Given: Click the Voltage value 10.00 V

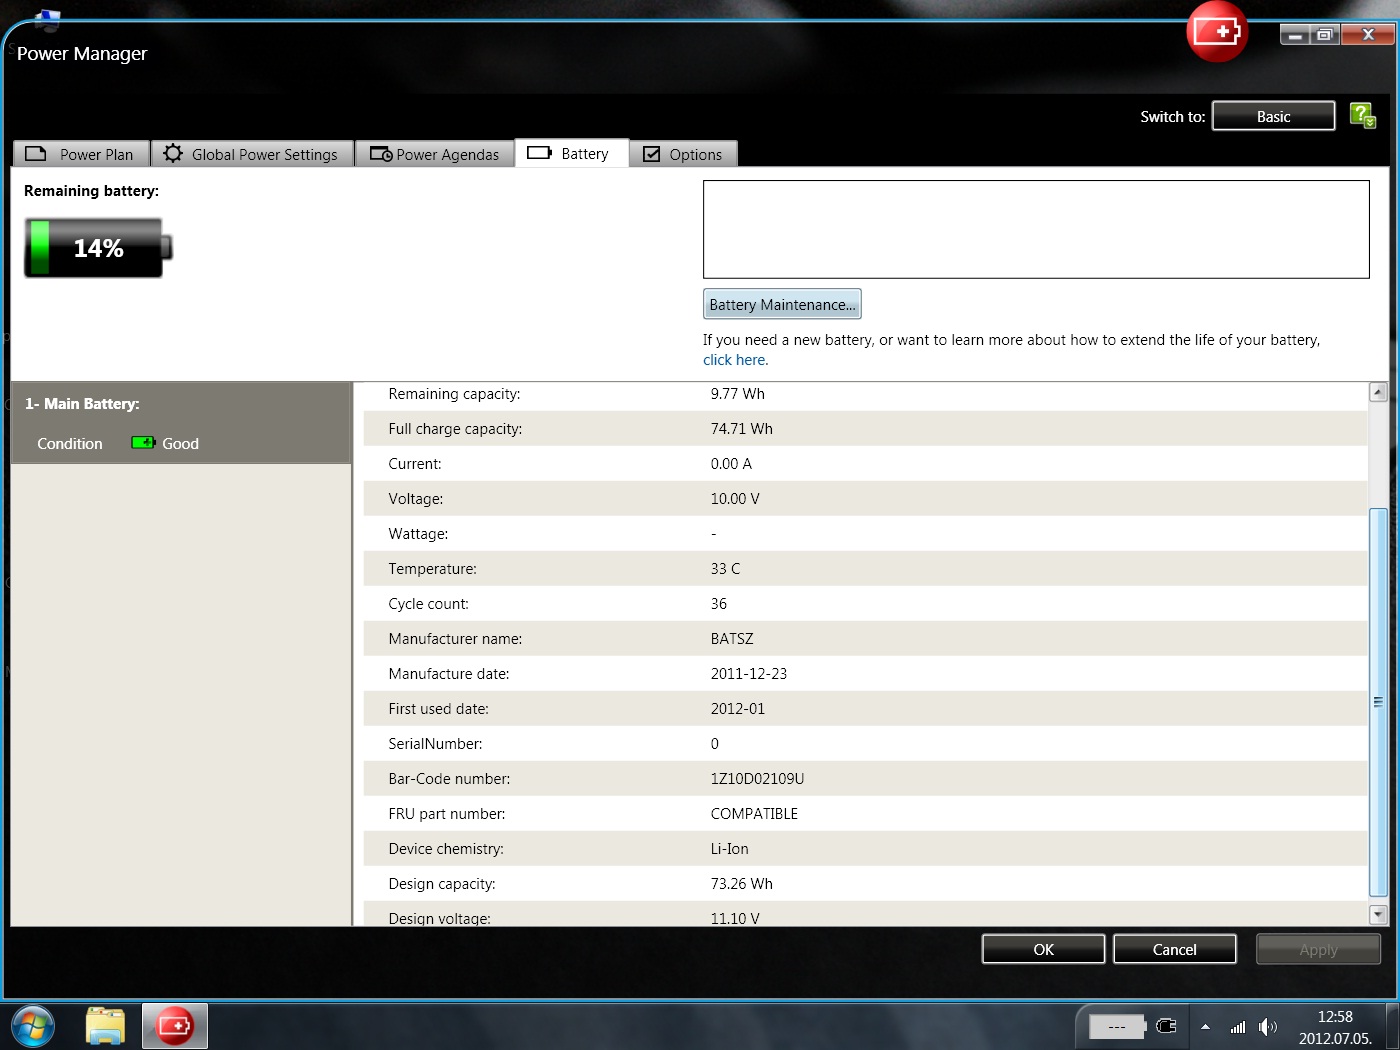Looking at the screenshot, I should [735, 499].
